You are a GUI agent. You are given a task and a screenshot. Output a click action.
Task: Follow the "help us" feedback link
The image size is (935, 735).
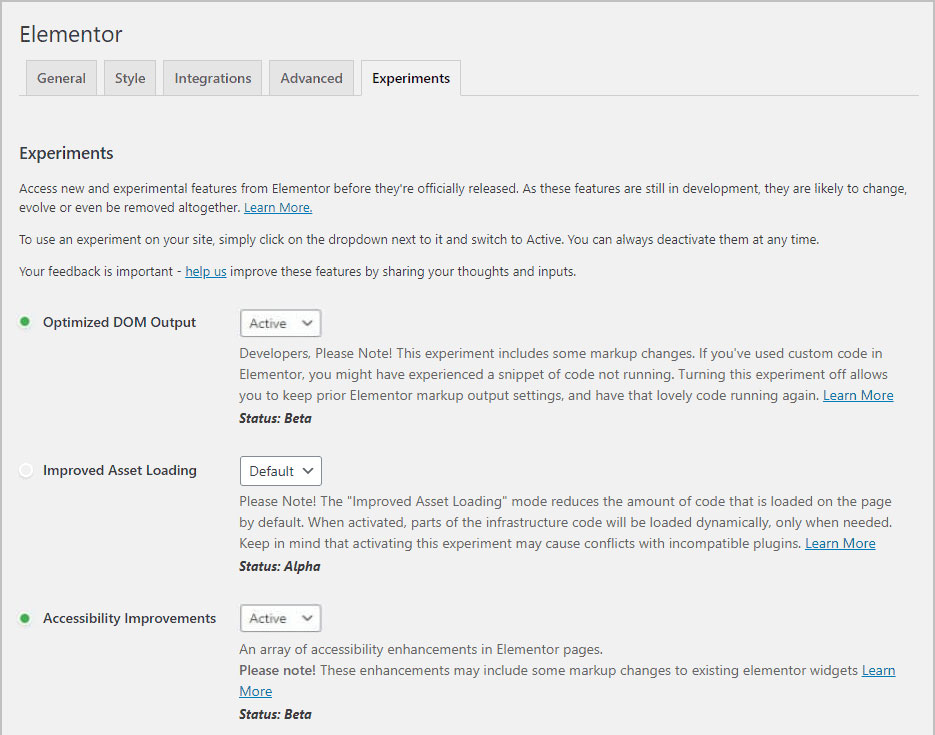[x=206, y=271]
